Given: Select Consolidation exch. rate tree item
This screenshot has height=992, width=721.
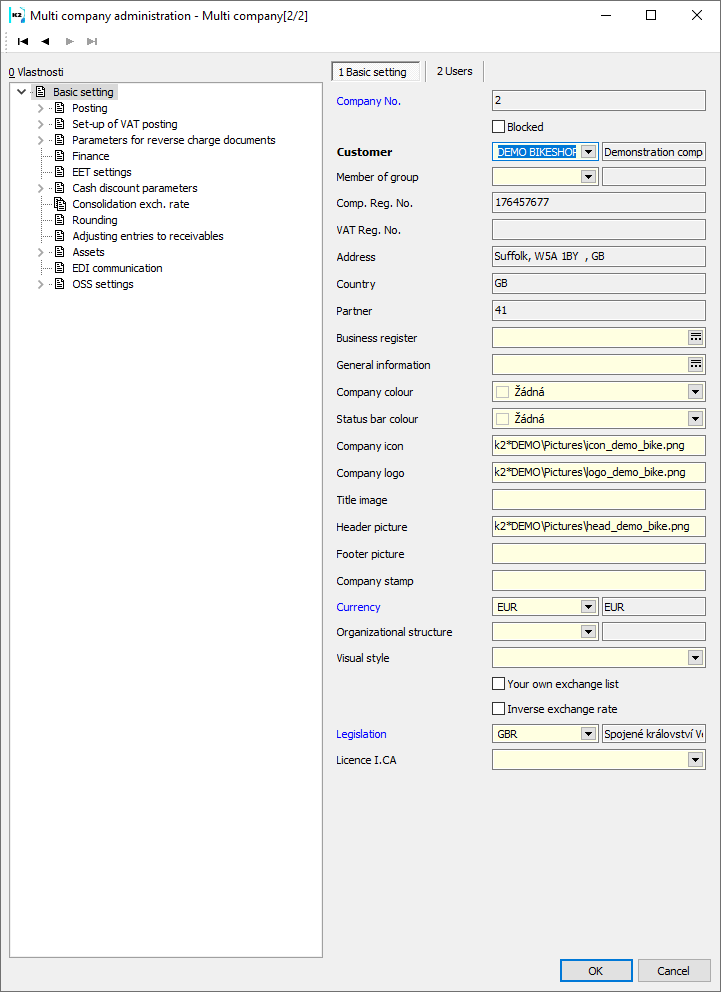Looking at the screenshot, I should coord(130,204).
